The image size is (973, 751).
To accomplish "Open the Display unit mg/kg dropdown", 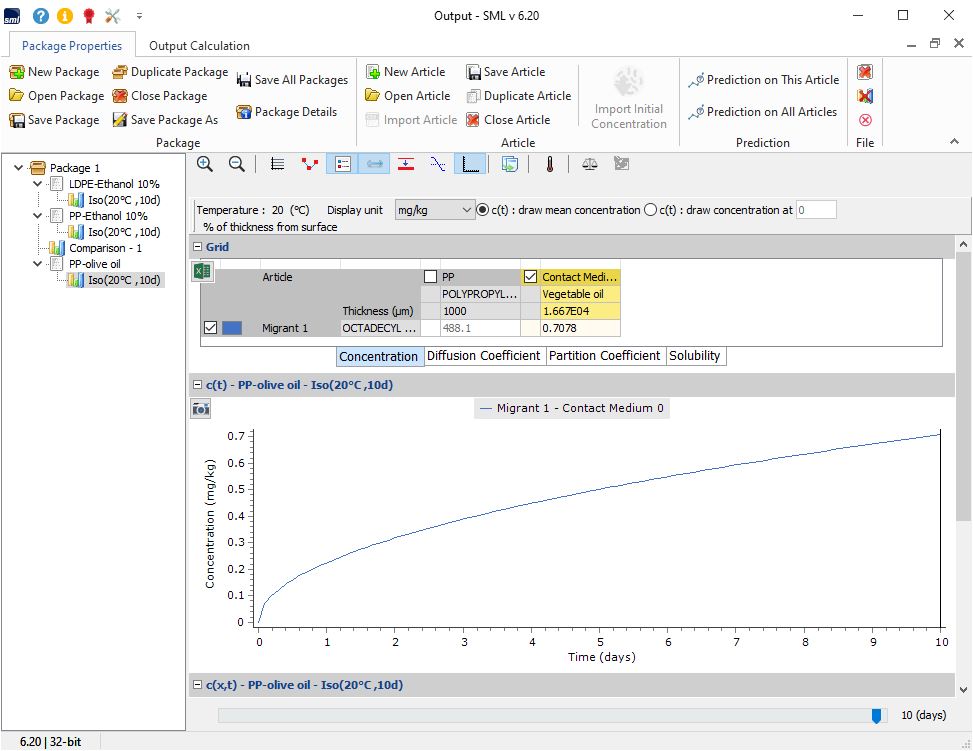I will coord(435,210).
